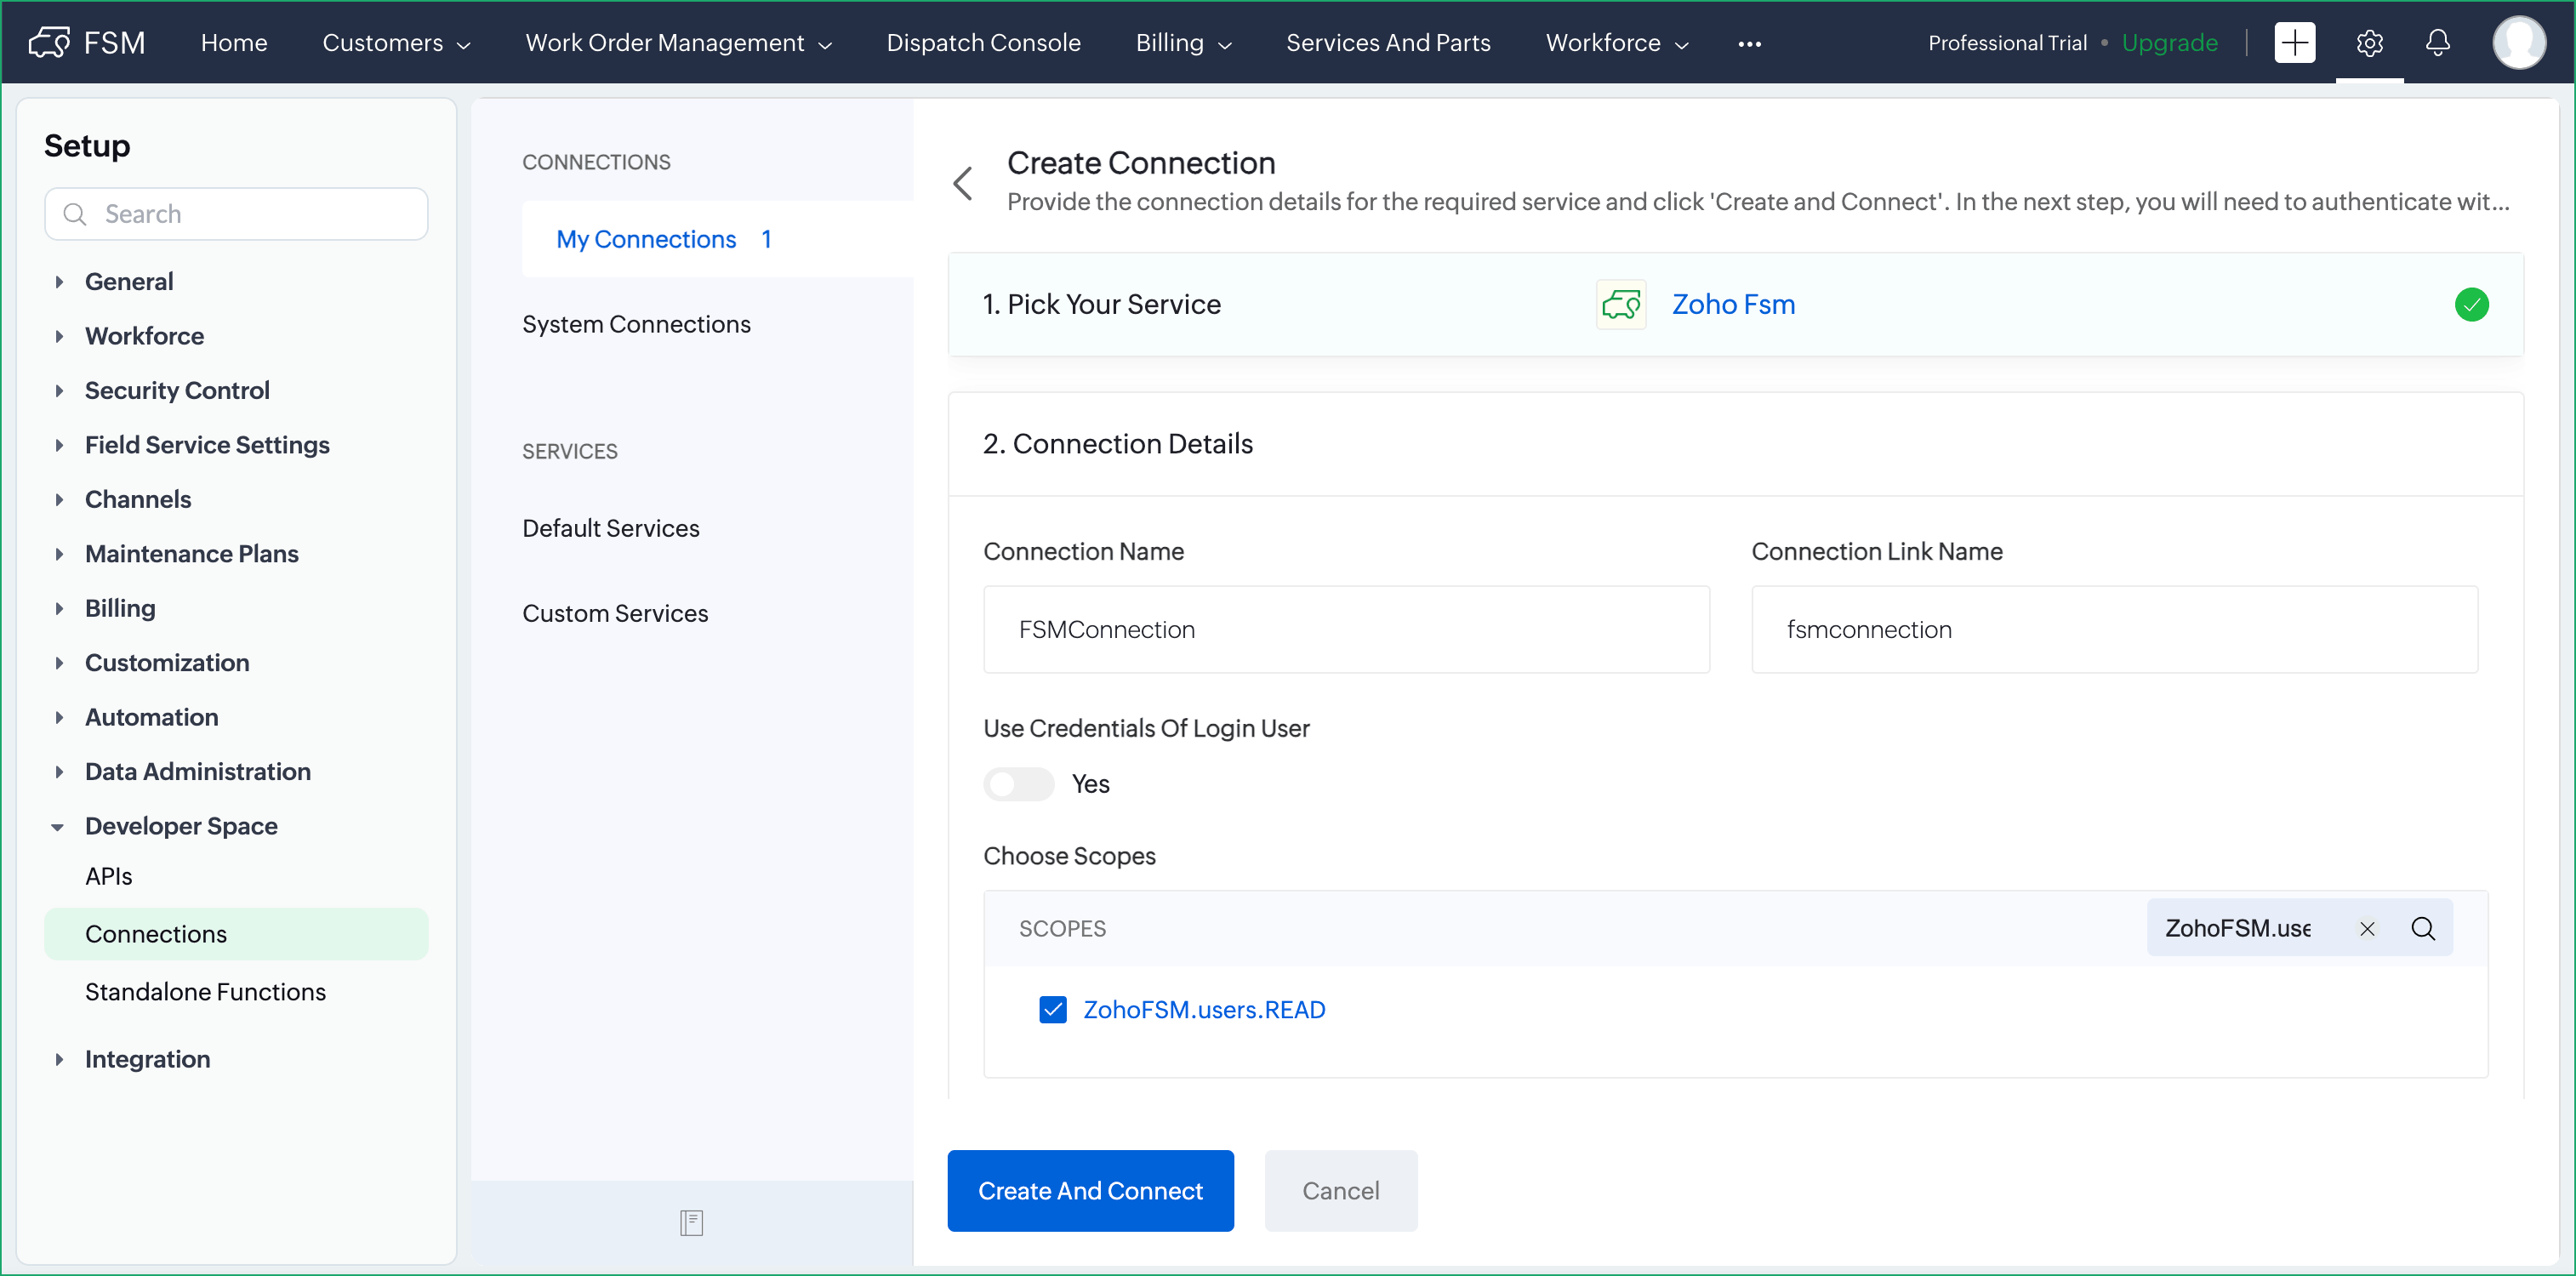Open the Dispatch Console tab
The width and height of the screenshot is (2576, 1276).
click(983, 43)
